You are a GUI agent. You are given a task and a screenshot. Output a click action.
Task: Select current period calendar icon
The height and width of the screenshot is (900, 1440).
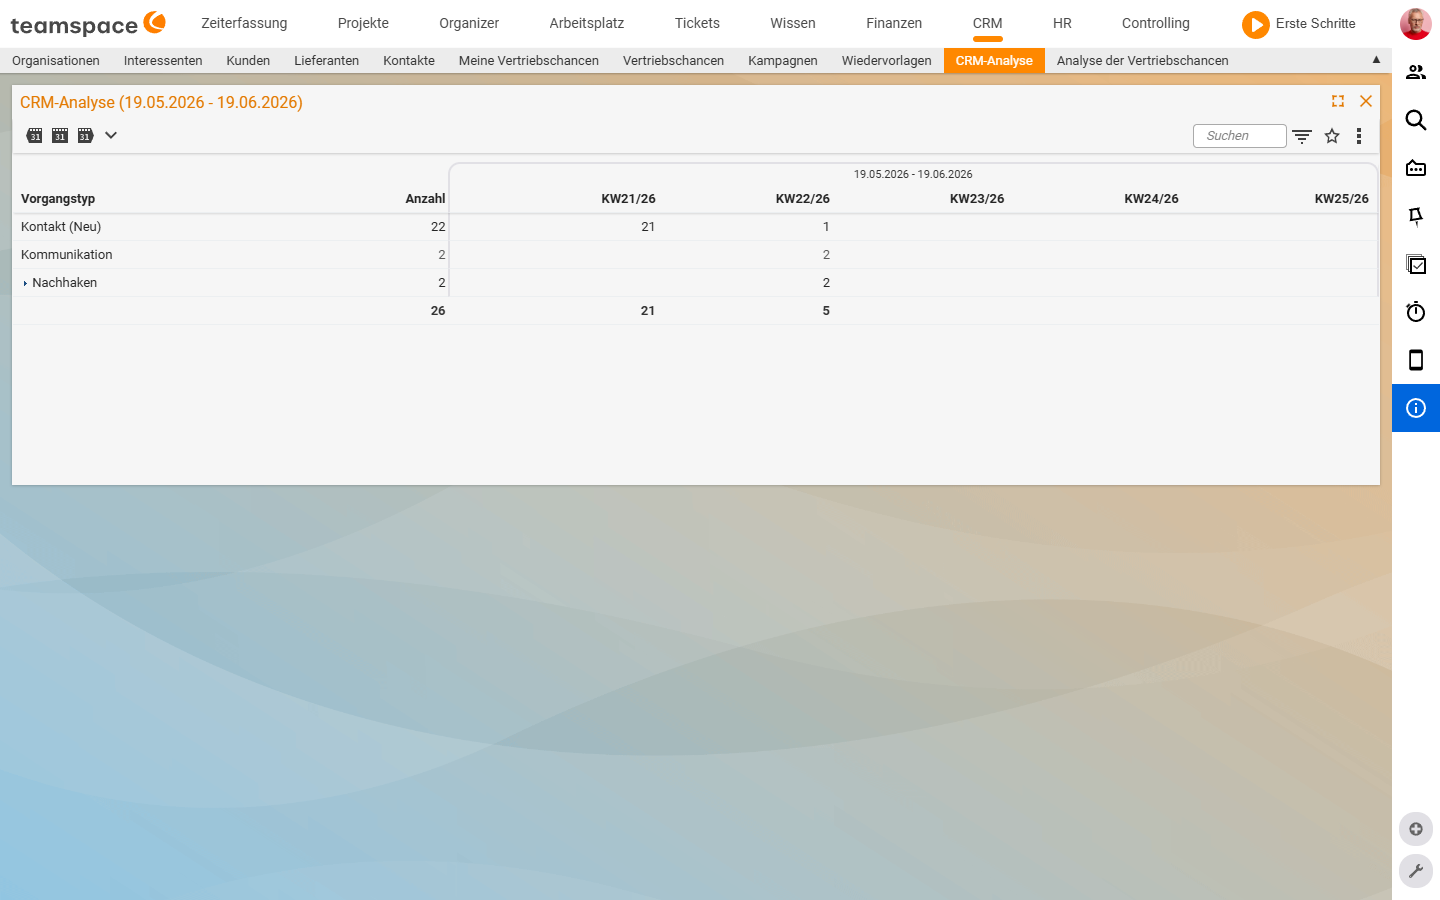(60, 135)
